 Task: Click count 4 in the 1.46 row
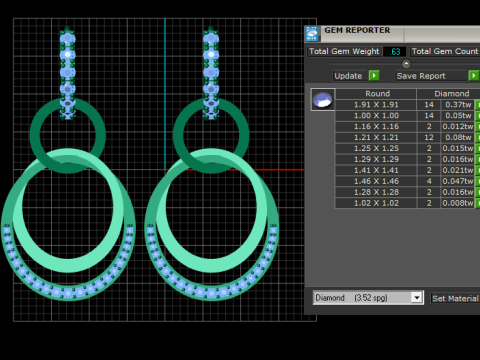click(x=429, y=181)
